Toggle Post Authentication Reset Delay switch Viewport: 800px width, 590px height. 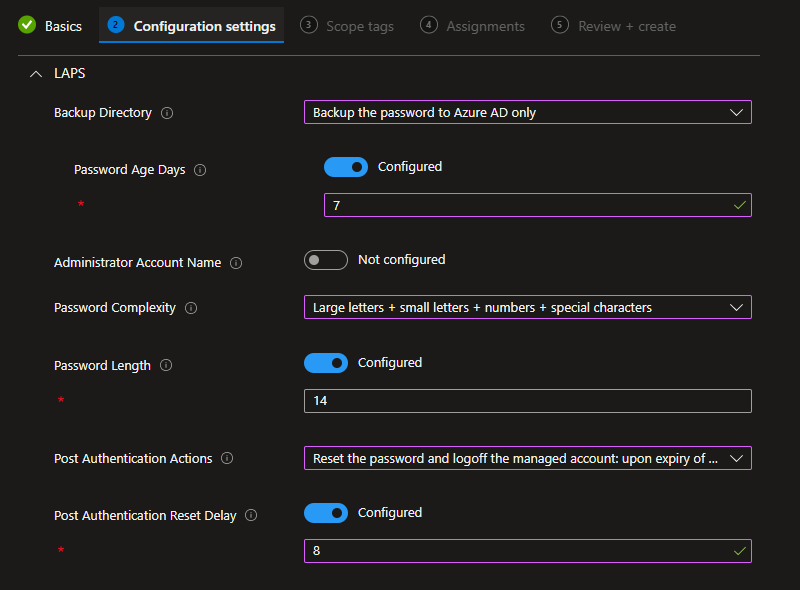click(x=325, y=513)
